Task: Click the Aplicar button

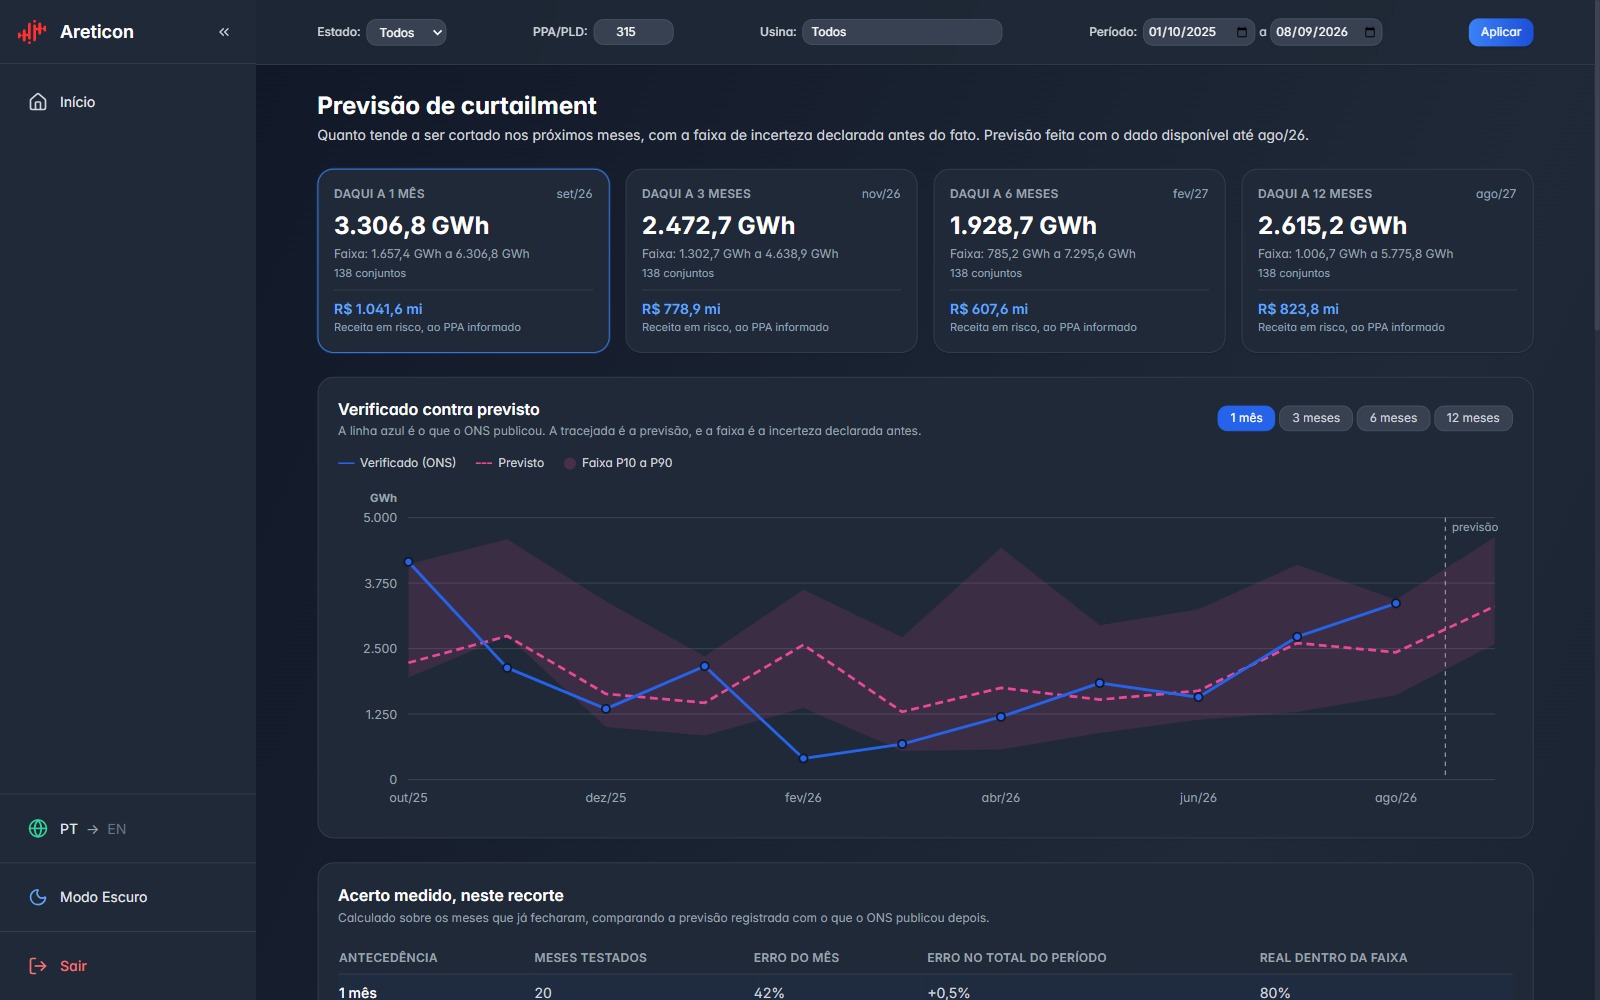Action: point(1500,32)
